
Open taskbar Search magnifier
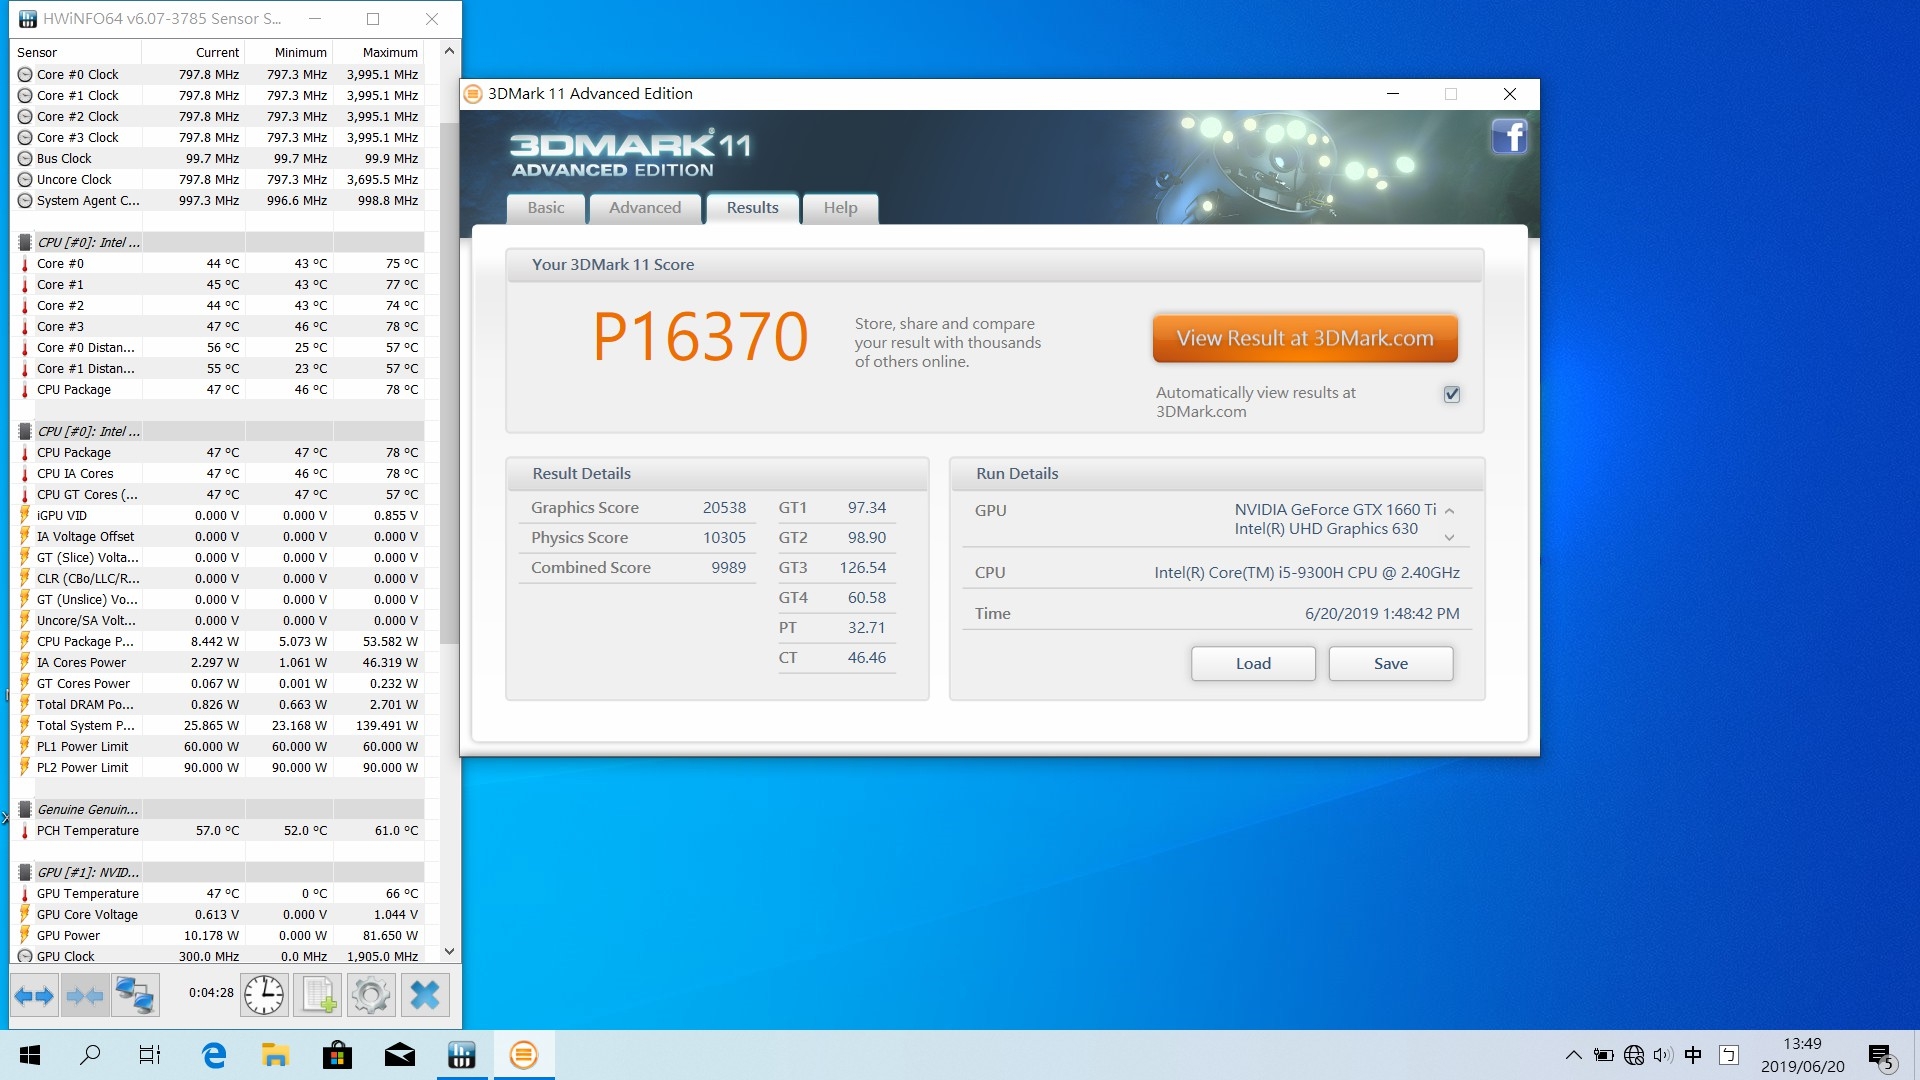[x=90, y=1055]
